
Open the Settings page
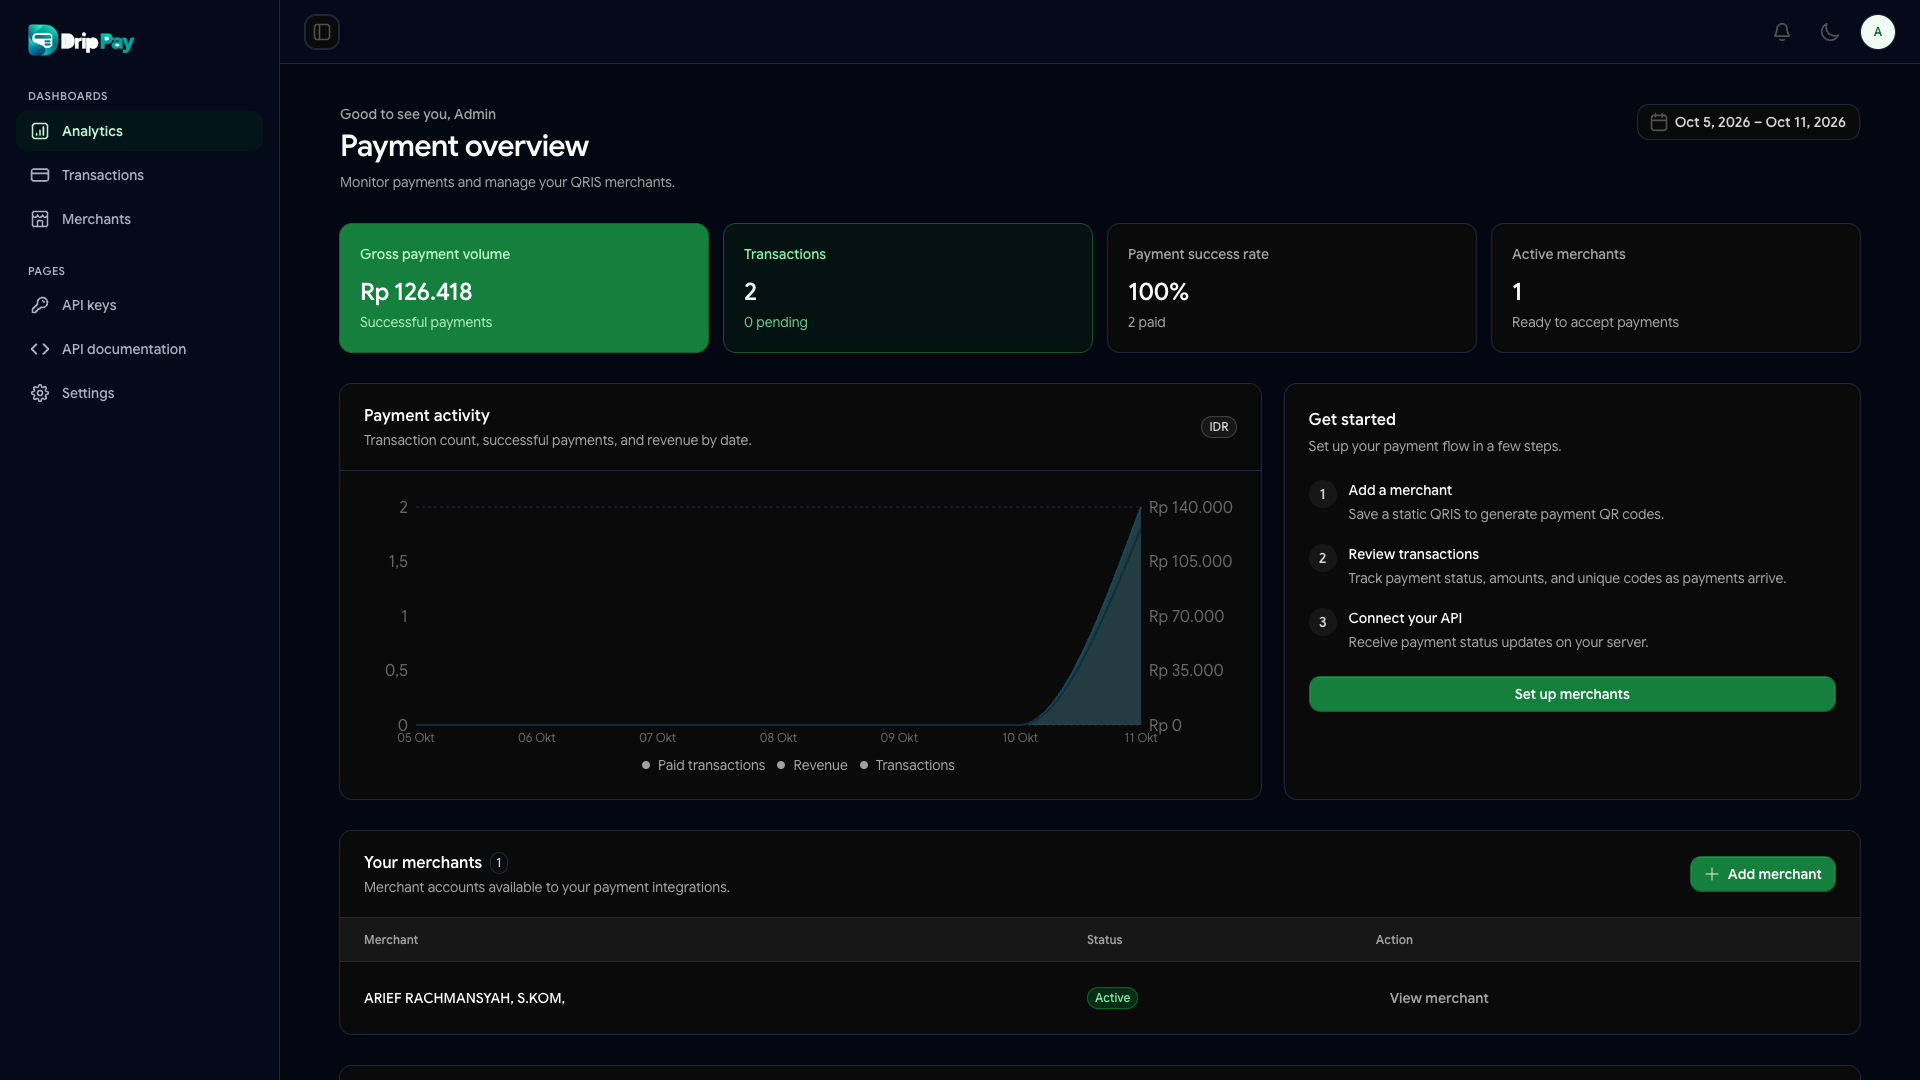click(x=139, y=393)
